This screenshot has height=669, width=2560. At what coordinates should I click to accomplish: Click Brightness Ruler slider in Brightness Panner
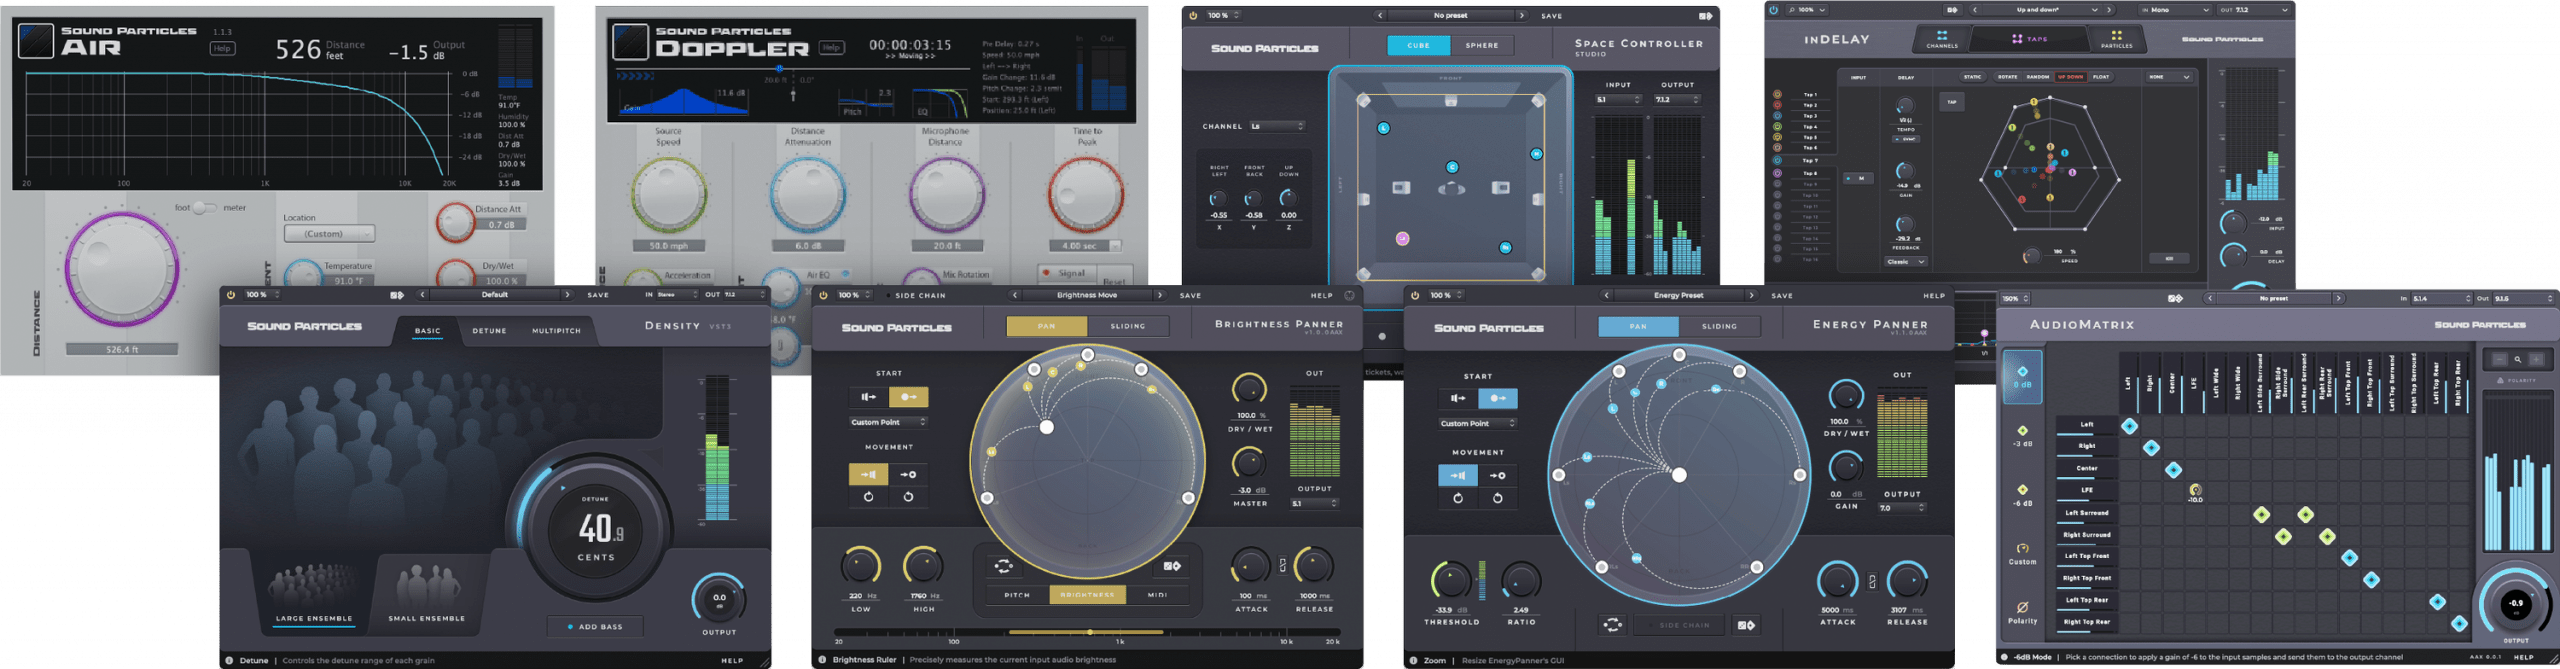click(1088, 632)
